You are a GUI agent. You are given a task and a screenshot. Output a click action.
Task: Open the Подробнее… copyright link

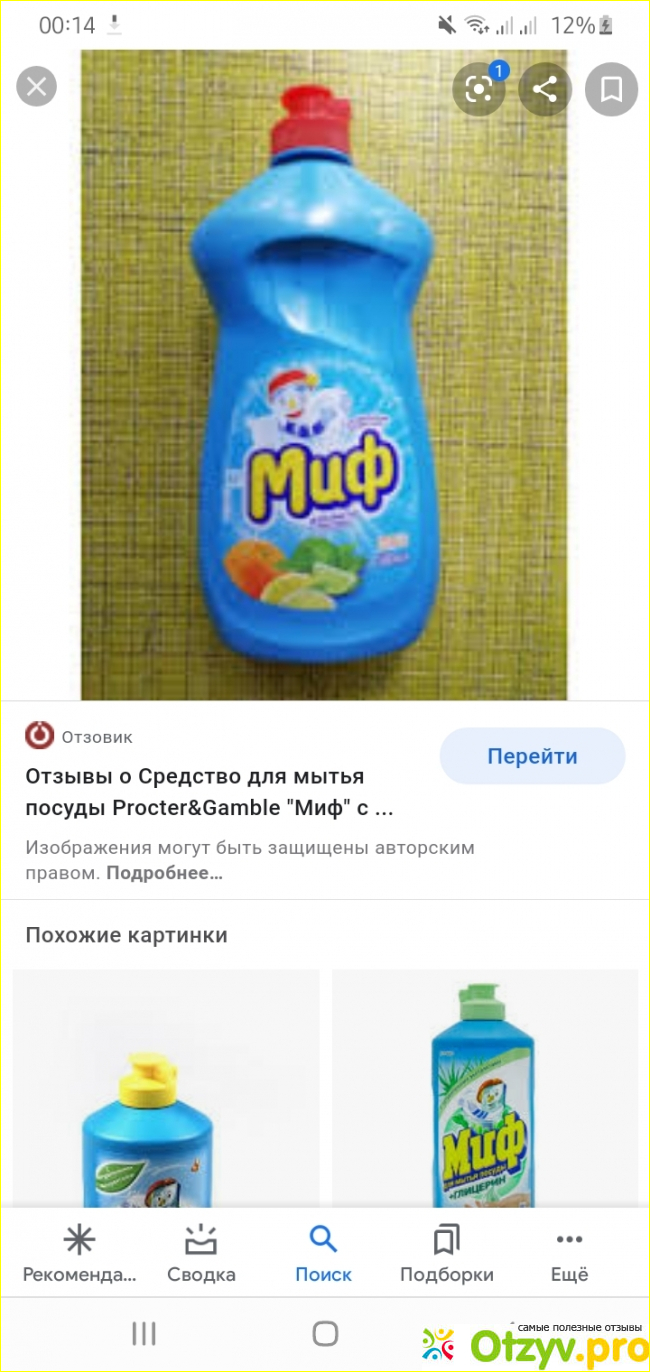(x=164, y=873)
